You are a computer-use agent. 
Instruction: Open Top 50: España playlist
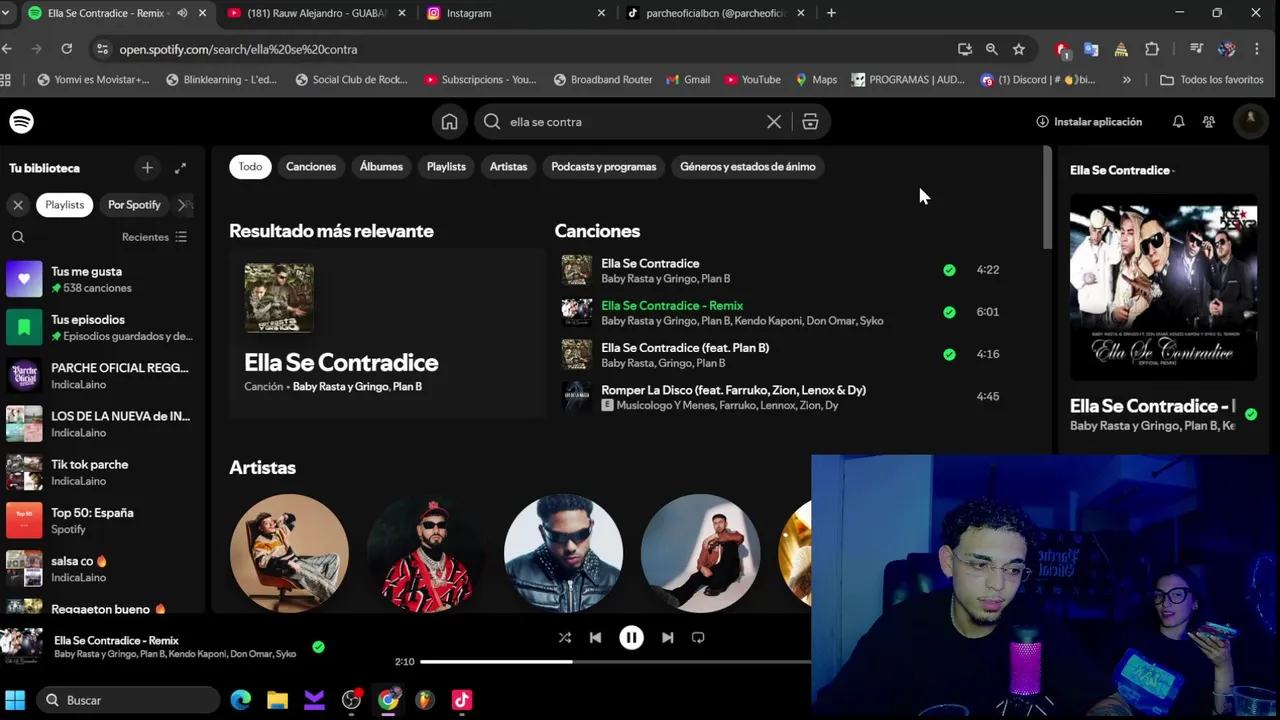(100, 520)
